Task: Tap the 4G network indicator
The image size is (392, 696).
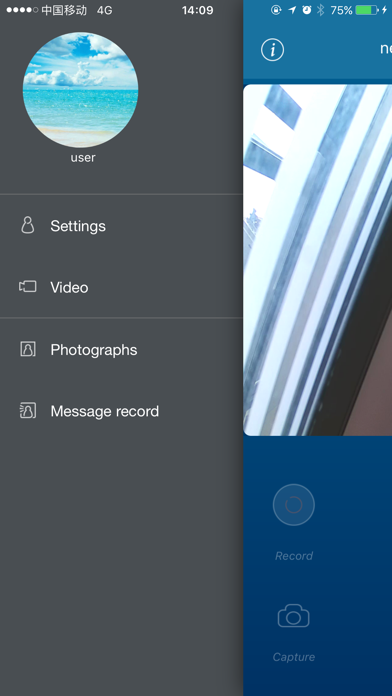Action: (104, 10)
